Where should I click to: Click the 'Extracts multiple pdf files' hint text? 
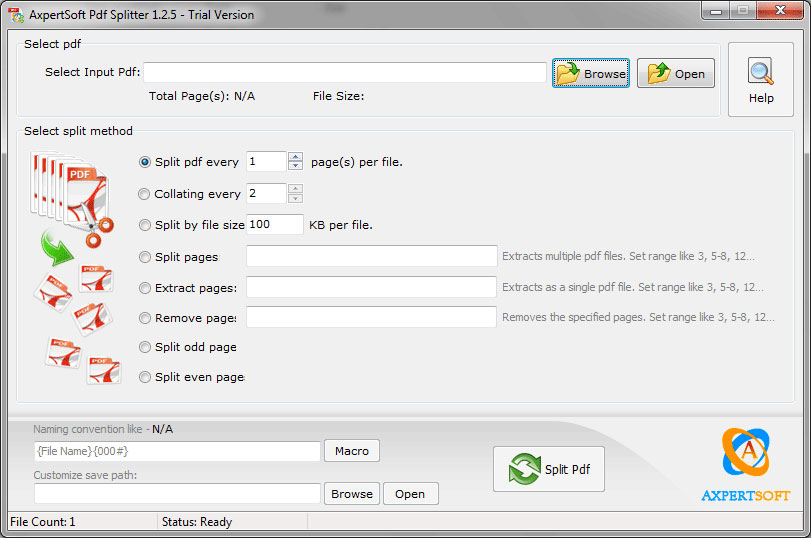tap(628, 256)
